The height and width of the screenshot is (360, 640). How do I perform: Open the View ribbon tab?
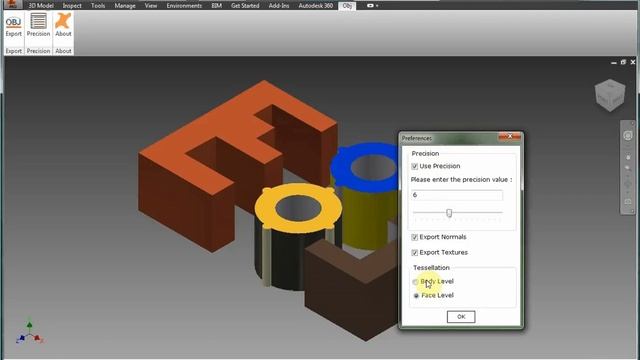point(151,6)
